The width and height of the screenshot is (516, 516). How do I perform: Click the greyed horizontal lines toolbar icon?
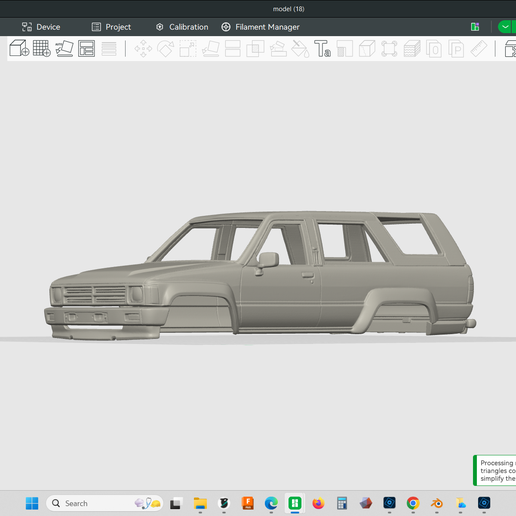(109, 49)
